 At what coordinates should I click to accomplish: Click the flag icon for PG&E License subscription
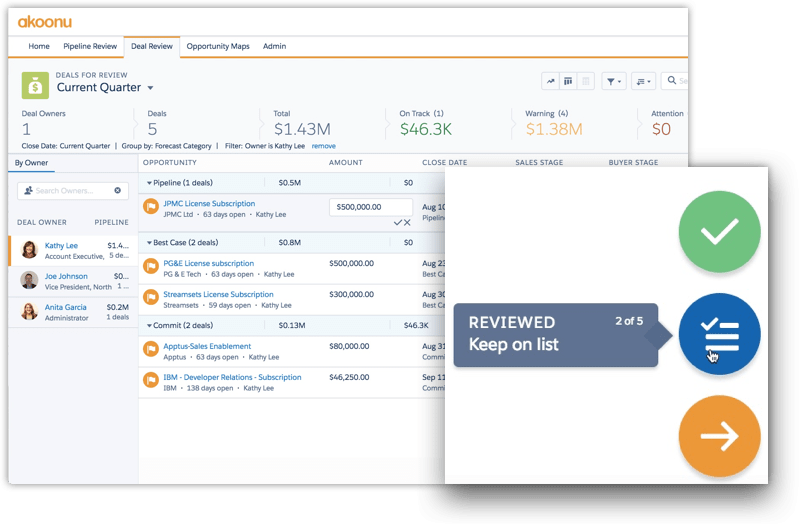pyautogui.click(x=151, y=267)
